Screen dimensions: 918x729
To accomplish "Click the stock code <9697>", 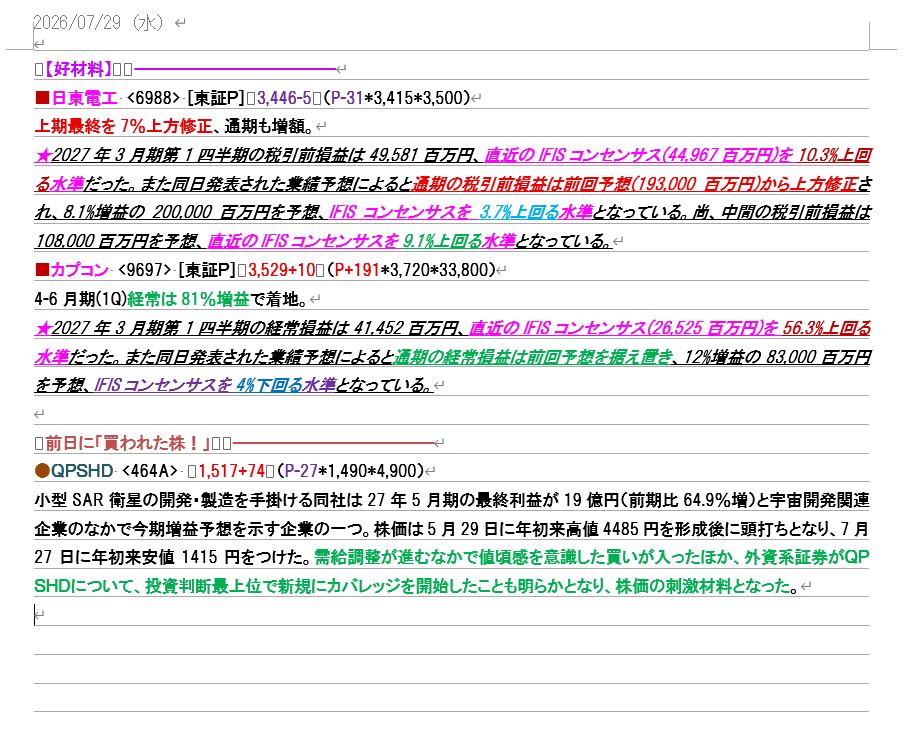I will click(144, 270).
